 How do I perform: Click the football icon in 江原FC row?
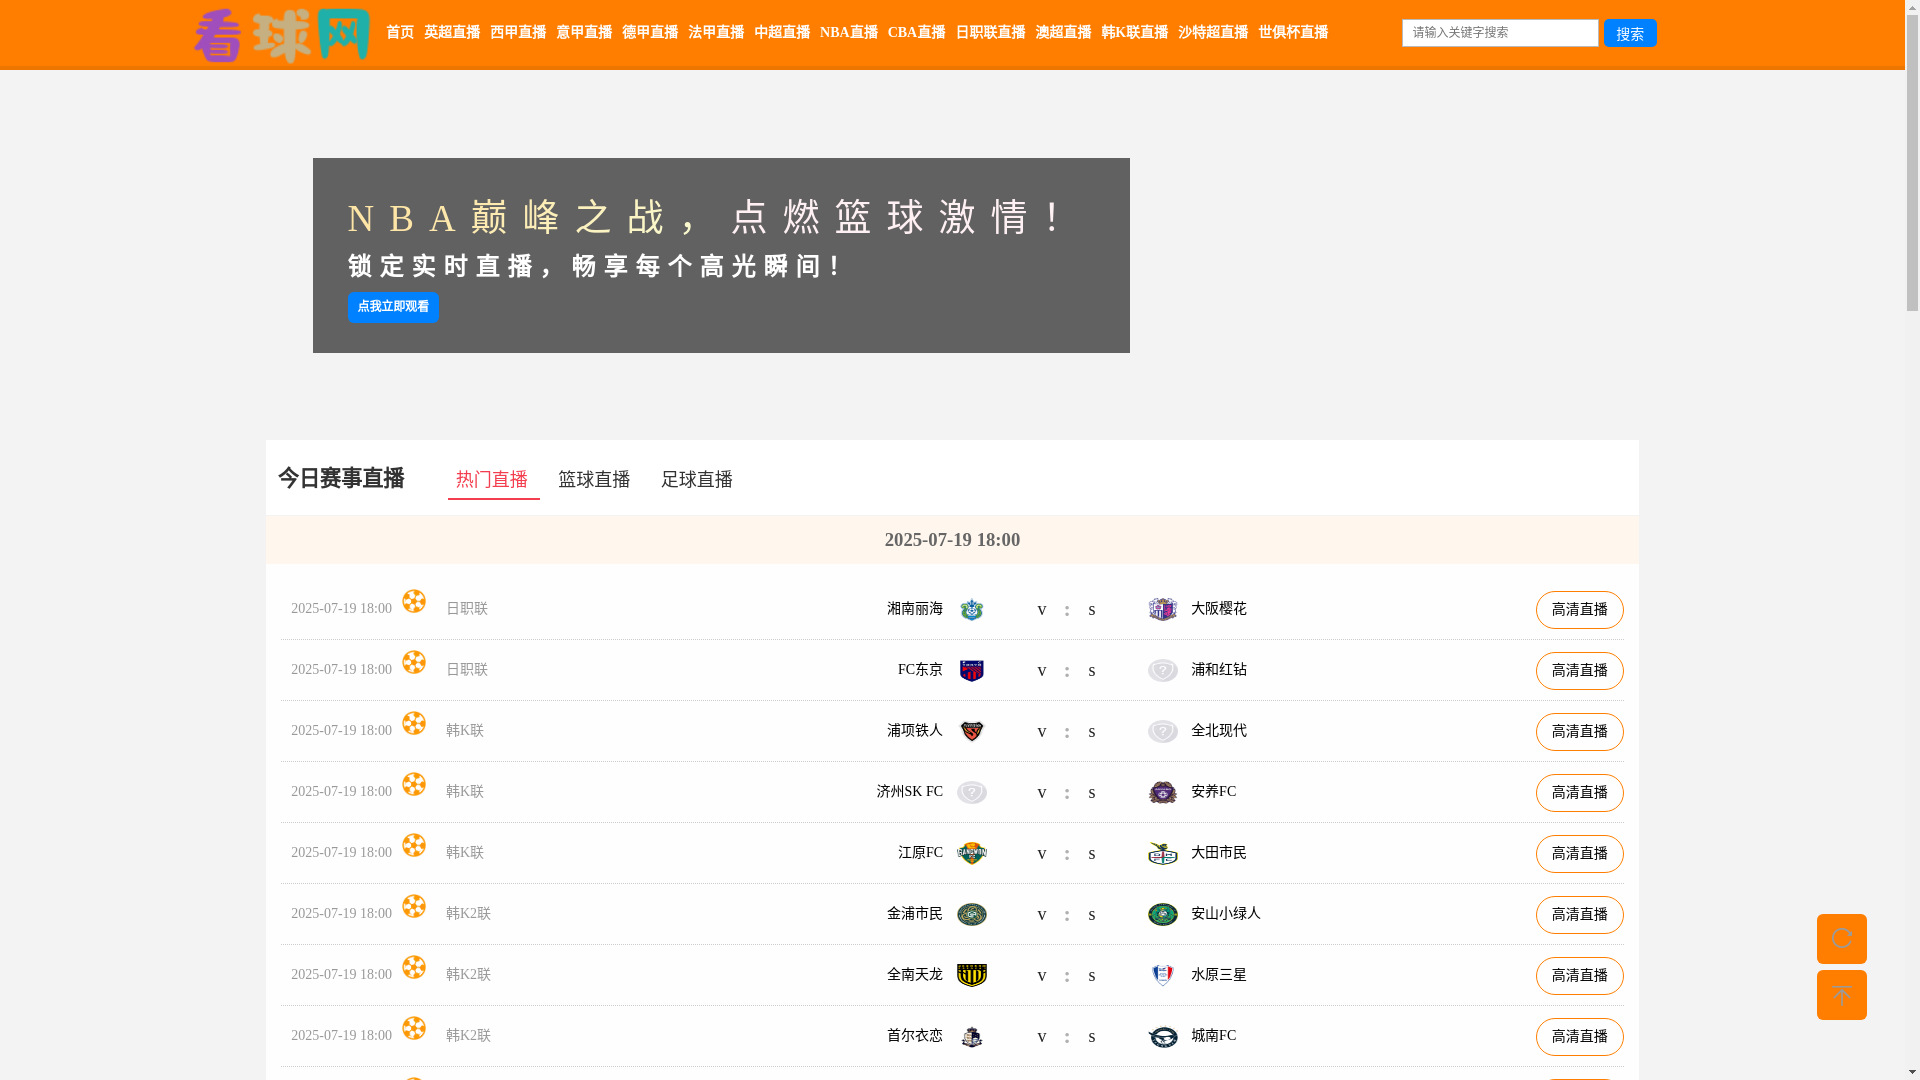pyautogui.click(x=414, y=845)
